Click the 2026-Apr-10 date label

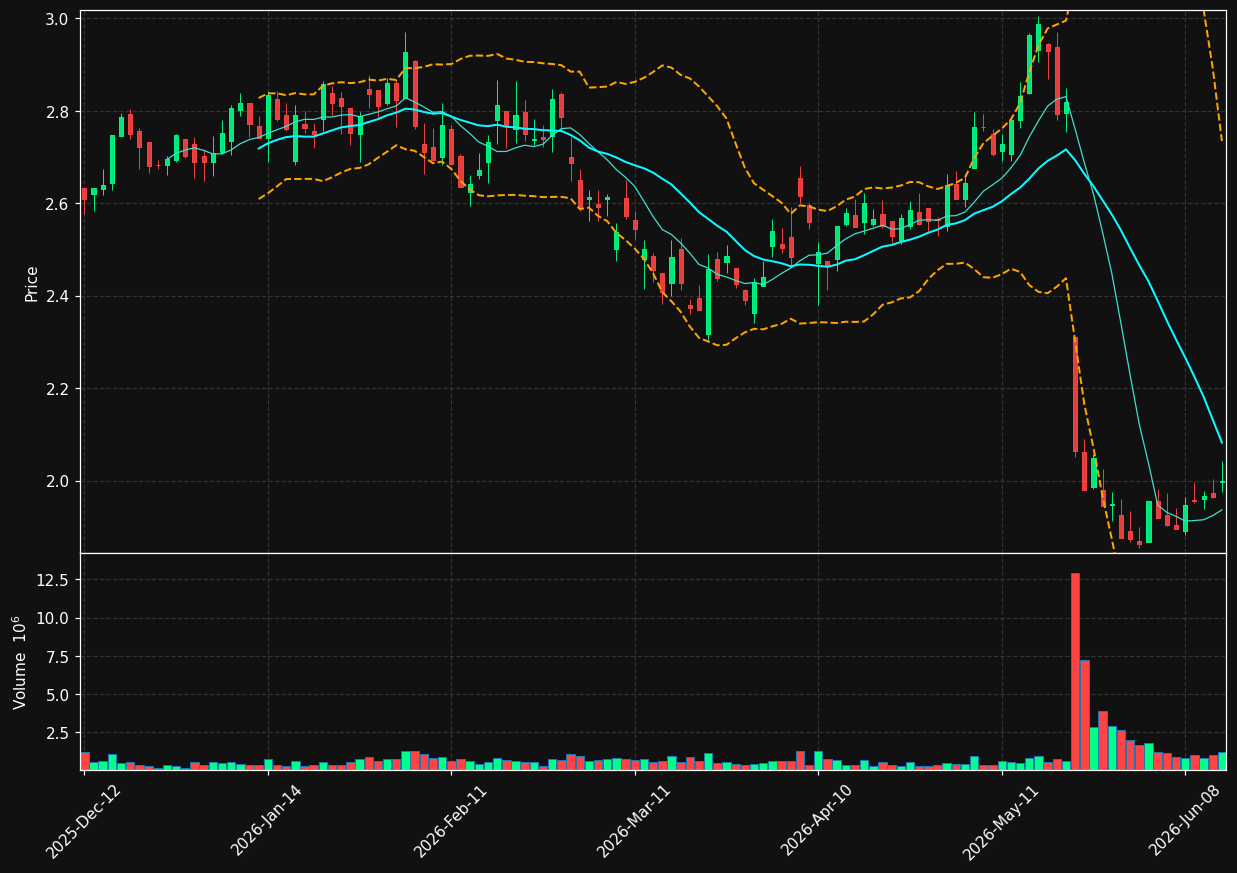coord(818,823)
